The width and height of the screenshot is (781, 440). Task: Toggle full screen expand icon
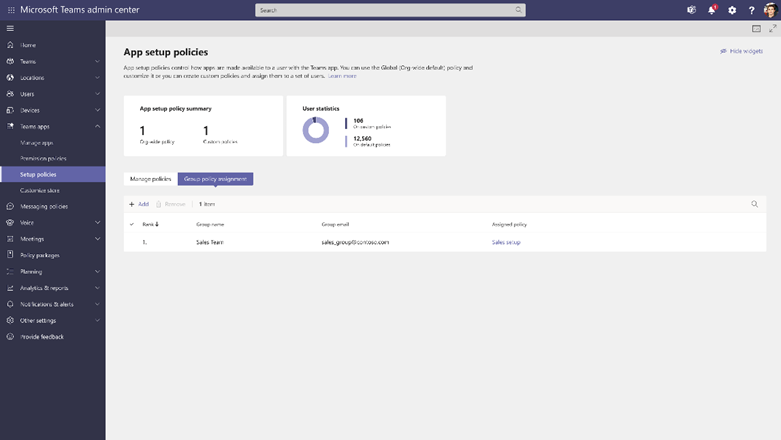tap(773, 28)
